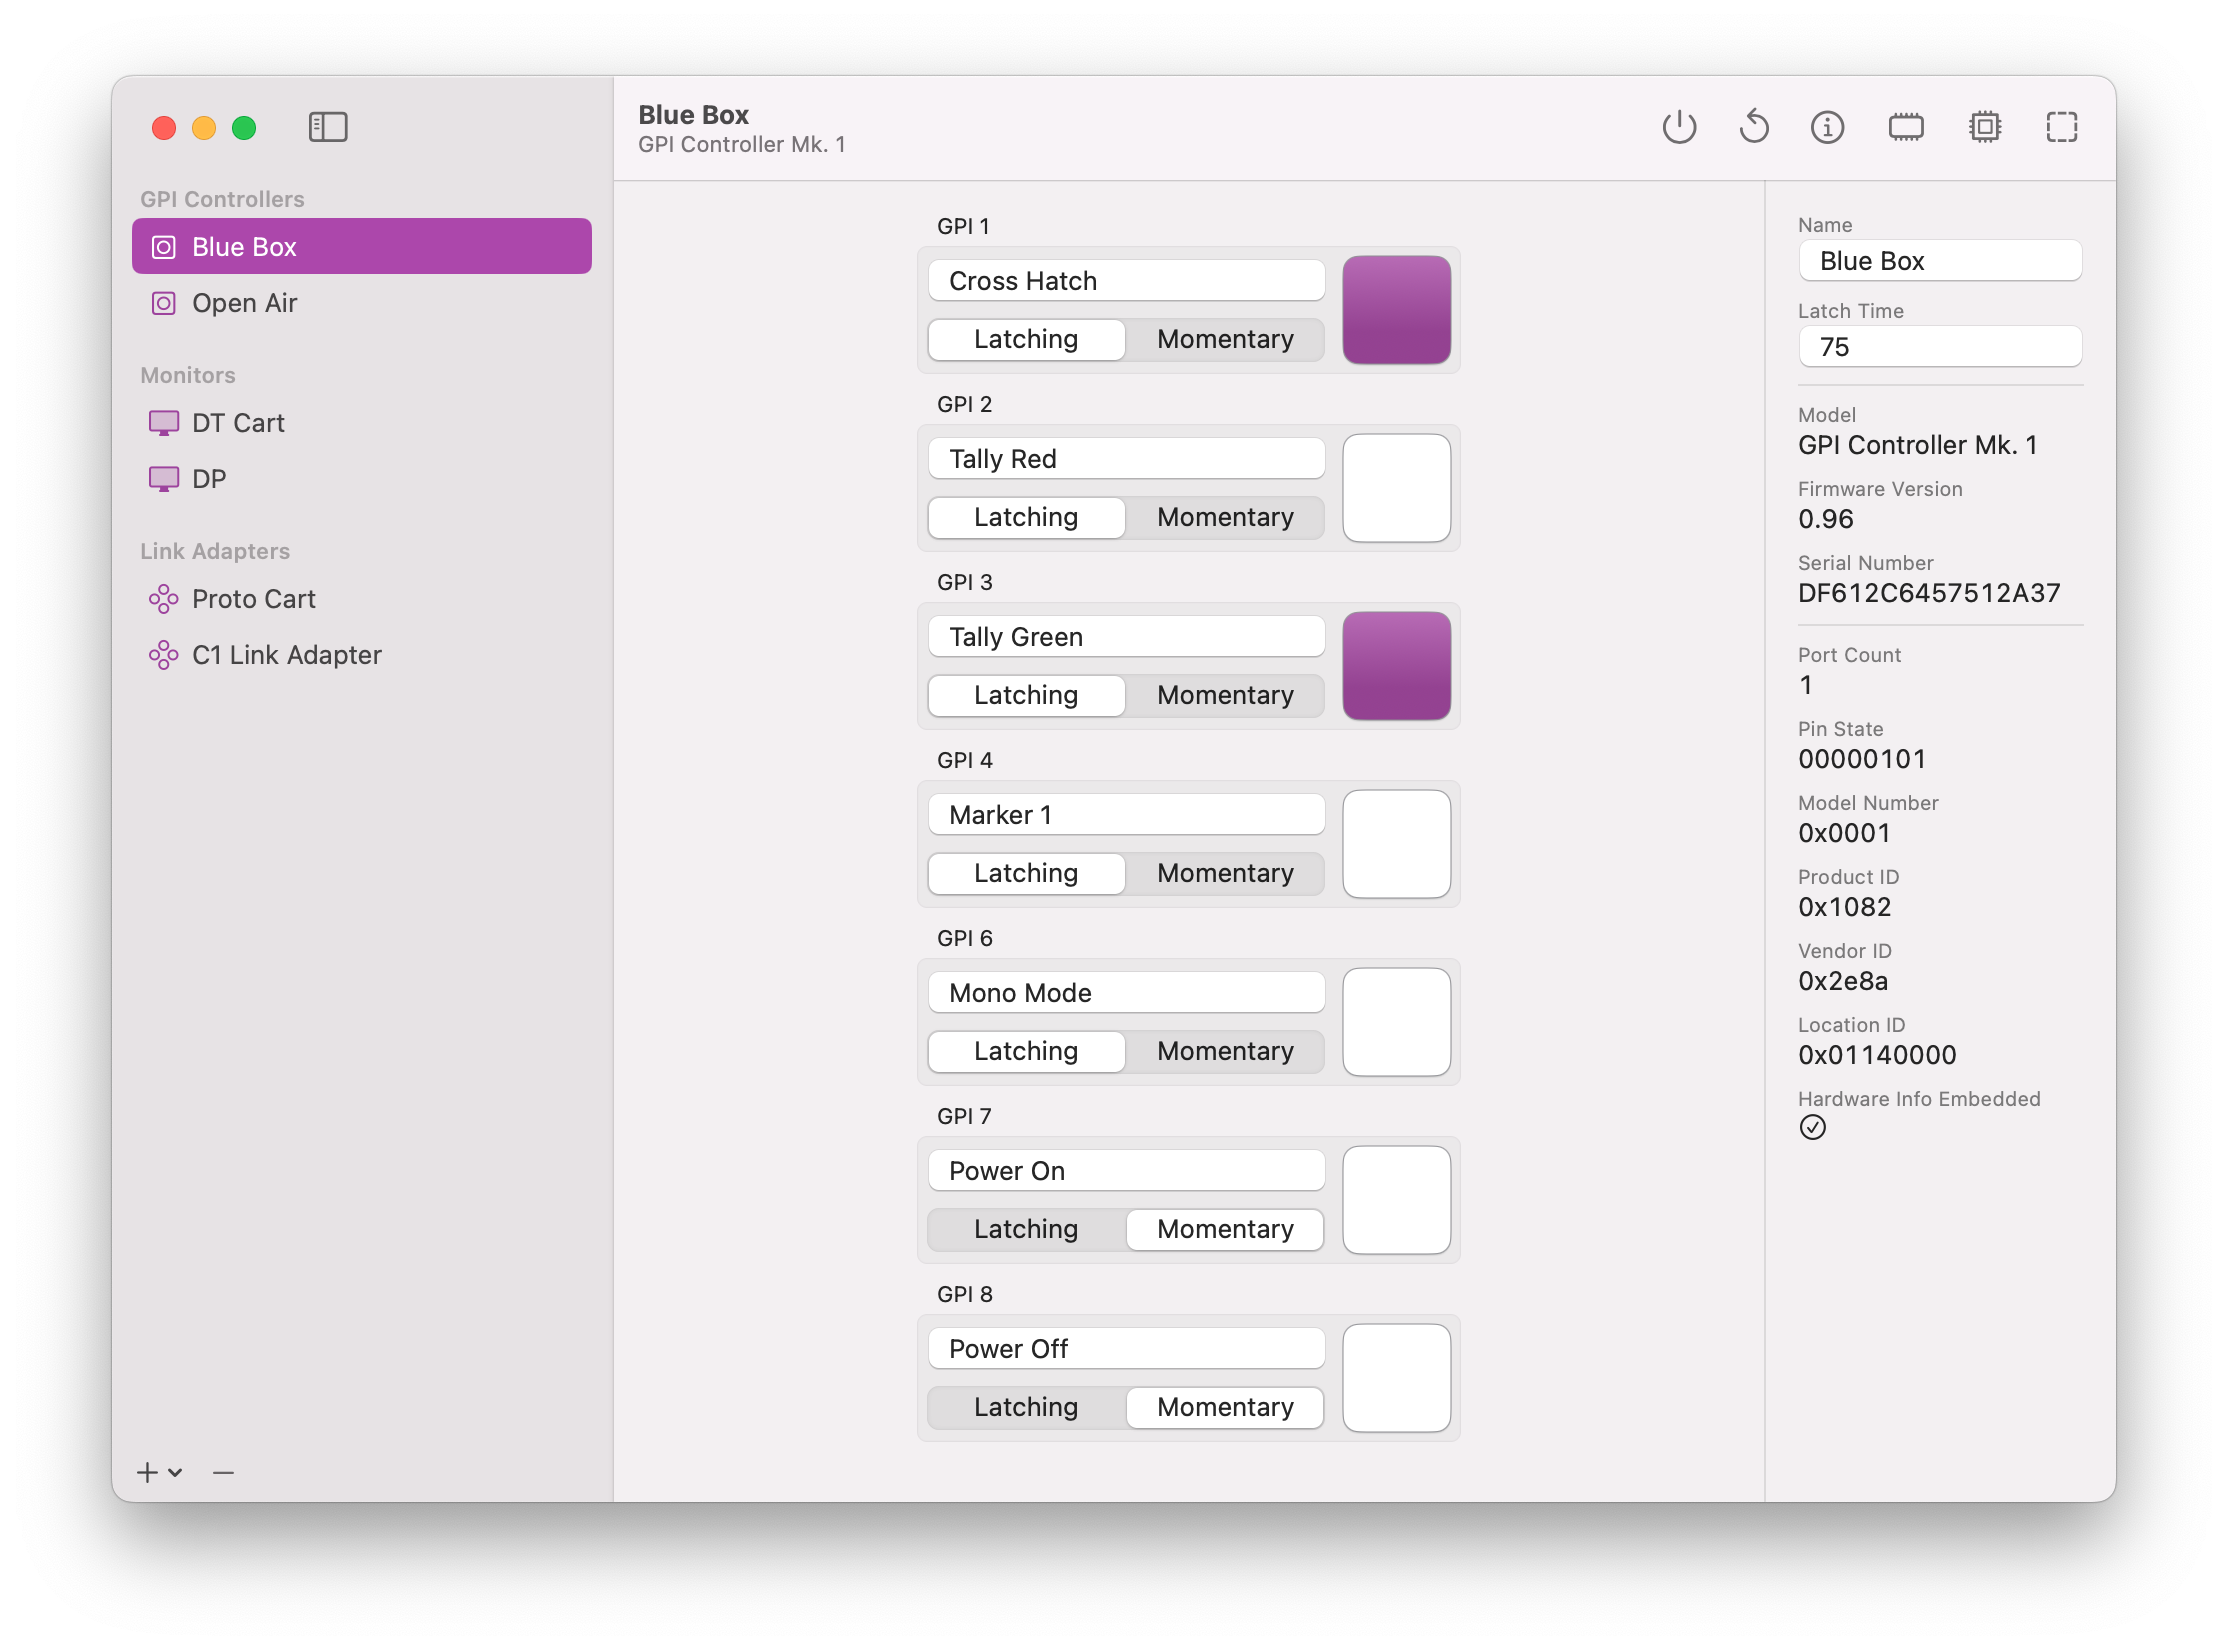Switch GPI 7 to Latching mode

click(x=1026, y=1229)
